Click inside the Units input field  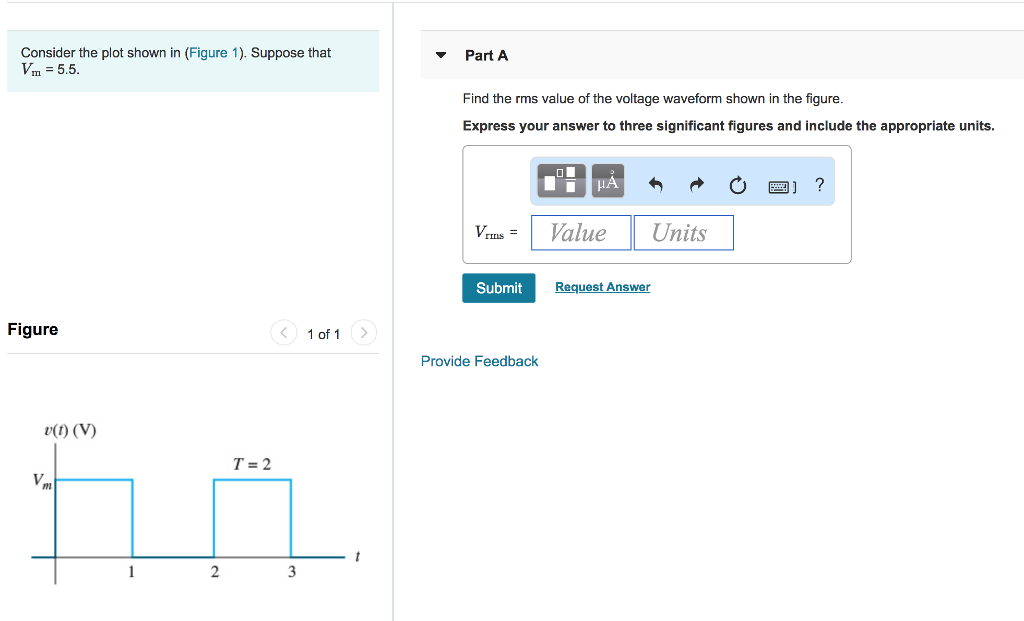click(683, 232)
